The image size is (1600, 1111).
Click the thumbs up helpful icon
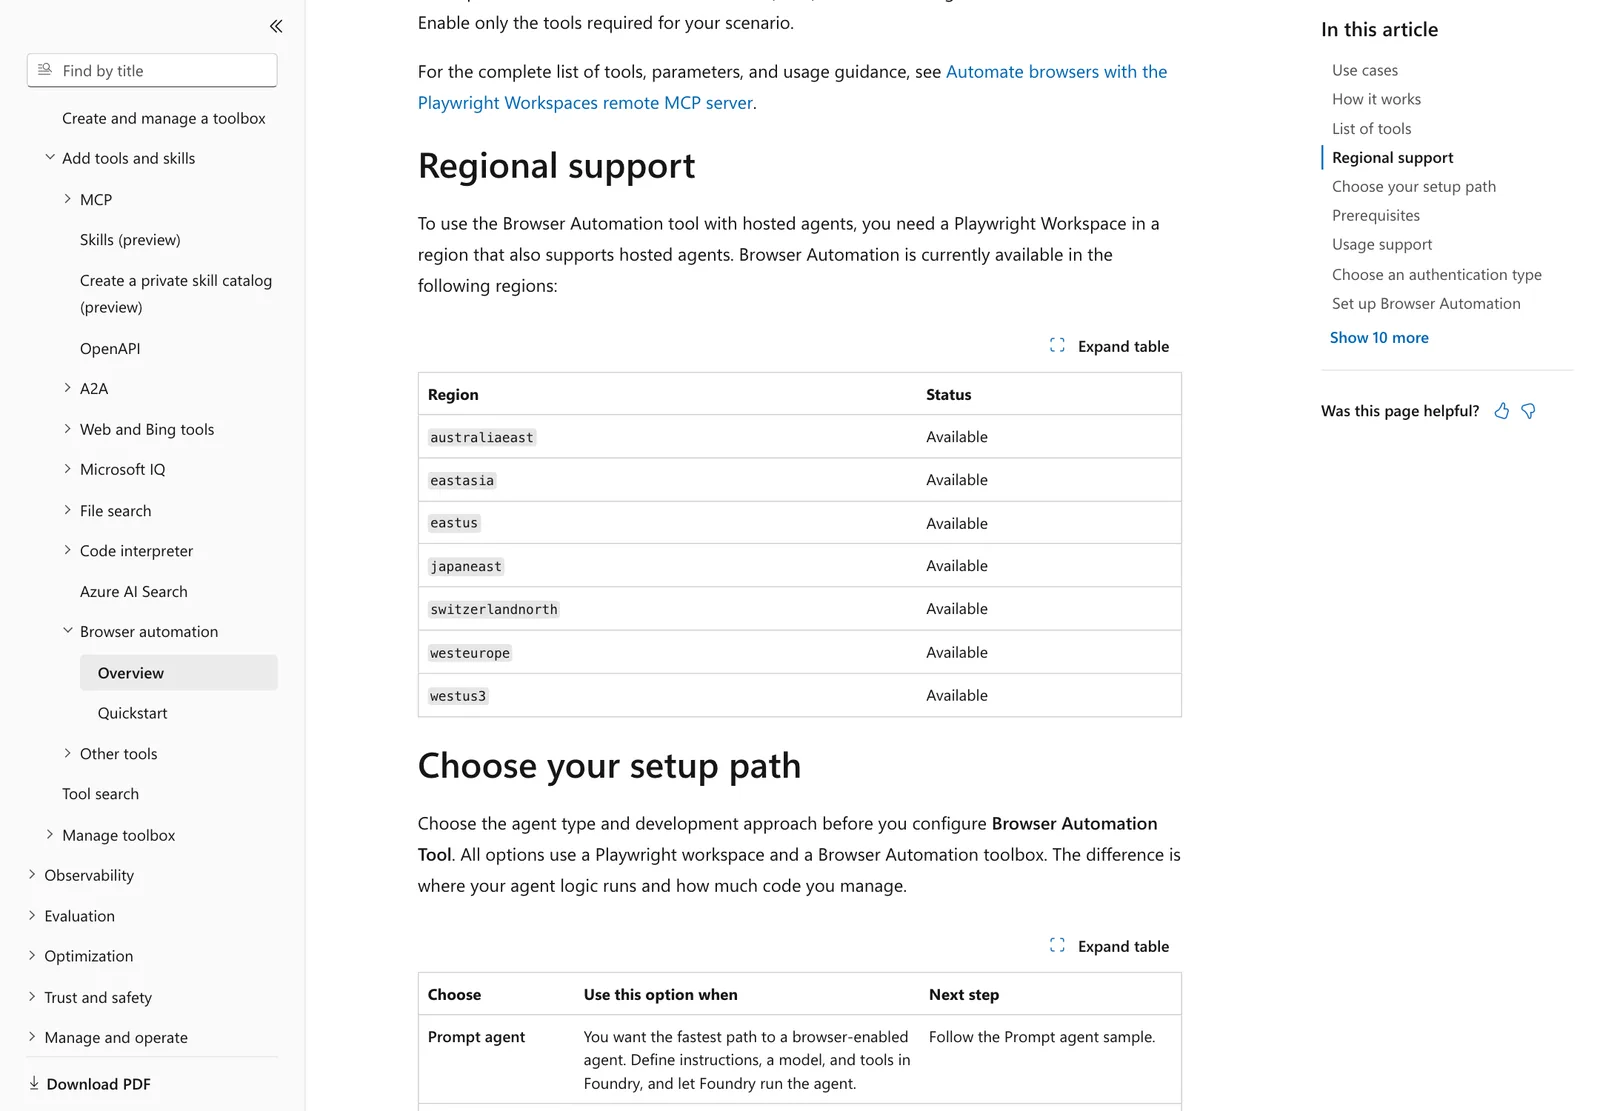click(1501, 411)
